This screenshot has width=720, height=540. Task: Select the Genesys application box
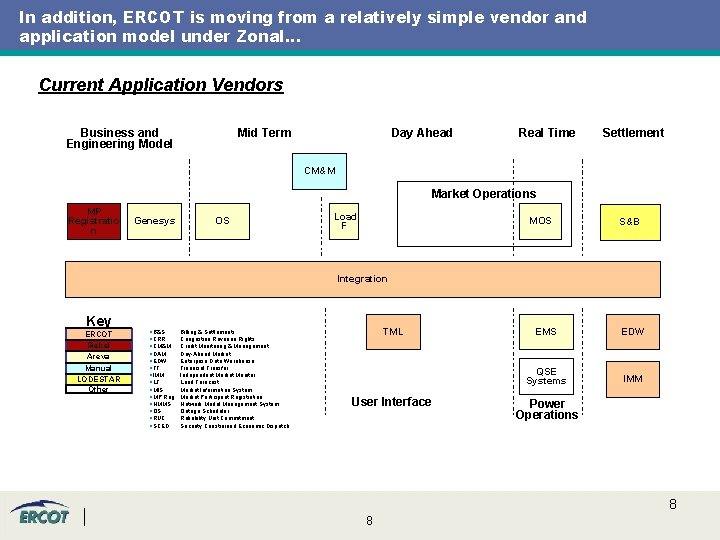point(154,221)
